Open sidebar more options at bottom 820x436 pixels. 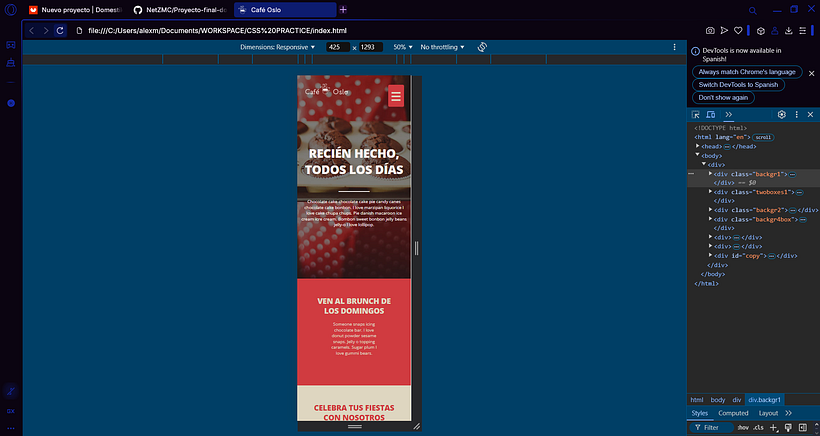[x=10, y=428]
